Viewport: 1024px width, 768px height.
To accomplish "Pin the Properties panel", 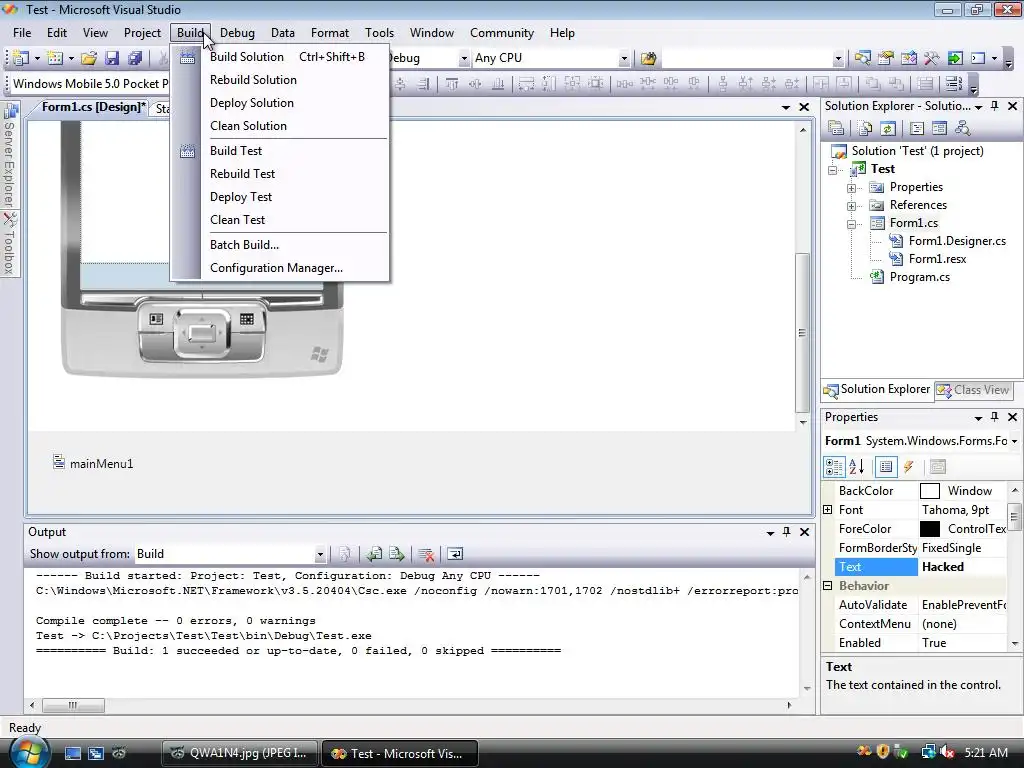I will [995, 417].
